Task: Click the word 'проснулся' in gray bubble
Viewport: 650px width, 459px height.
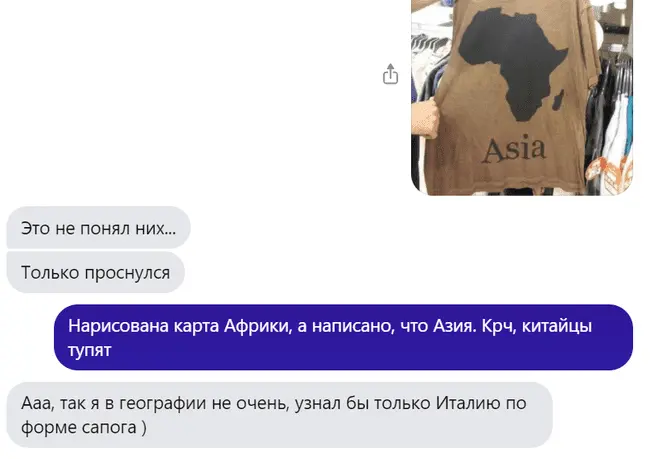Action: click(x=127, y=273)
